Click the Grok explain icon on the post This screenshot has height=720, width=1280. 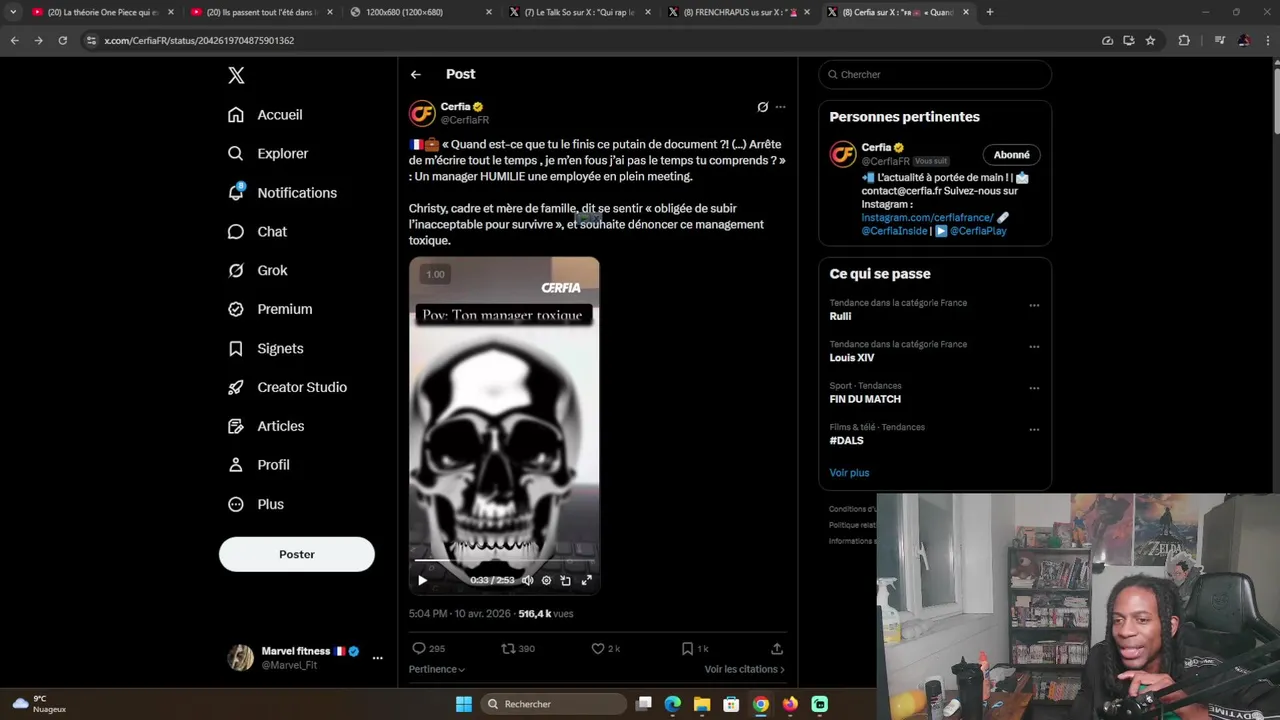tap(762, 107)
